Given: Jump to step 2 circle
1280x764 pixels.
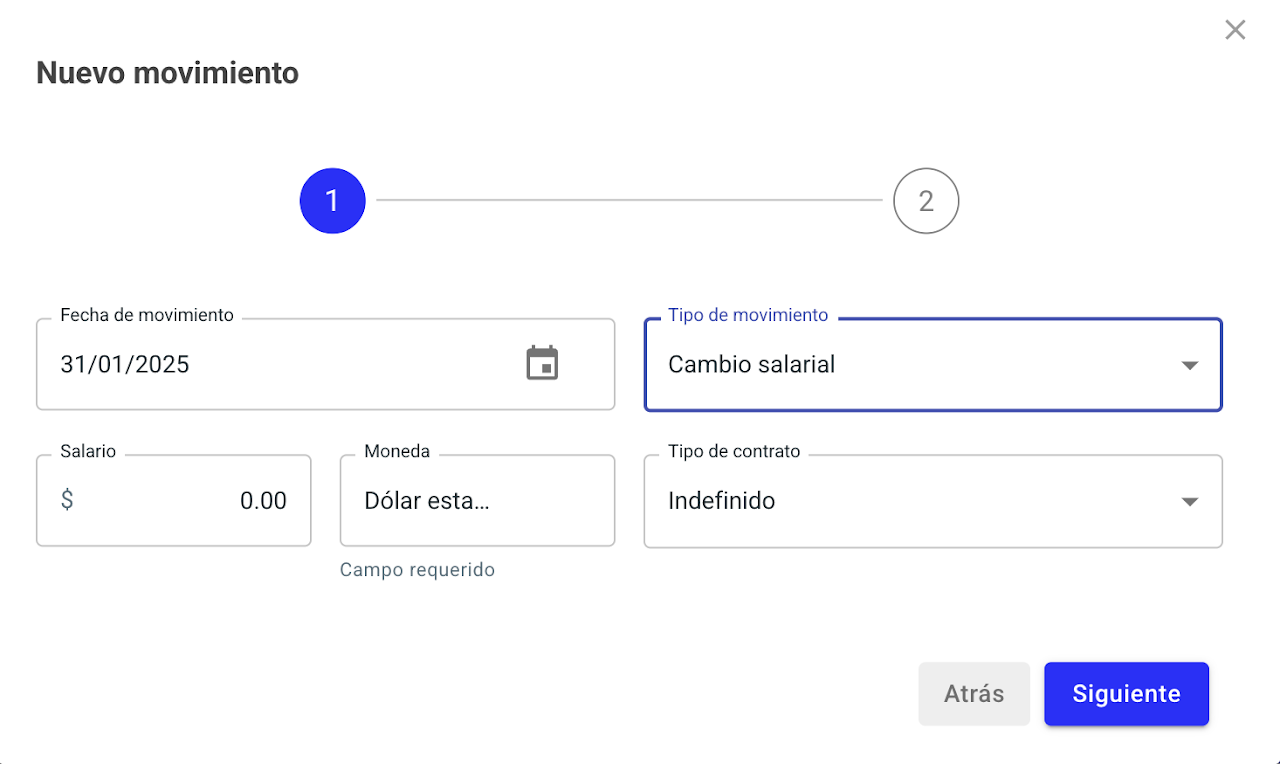Looking at the screenshot, I should pyautogui.click(x=925, y=201).
